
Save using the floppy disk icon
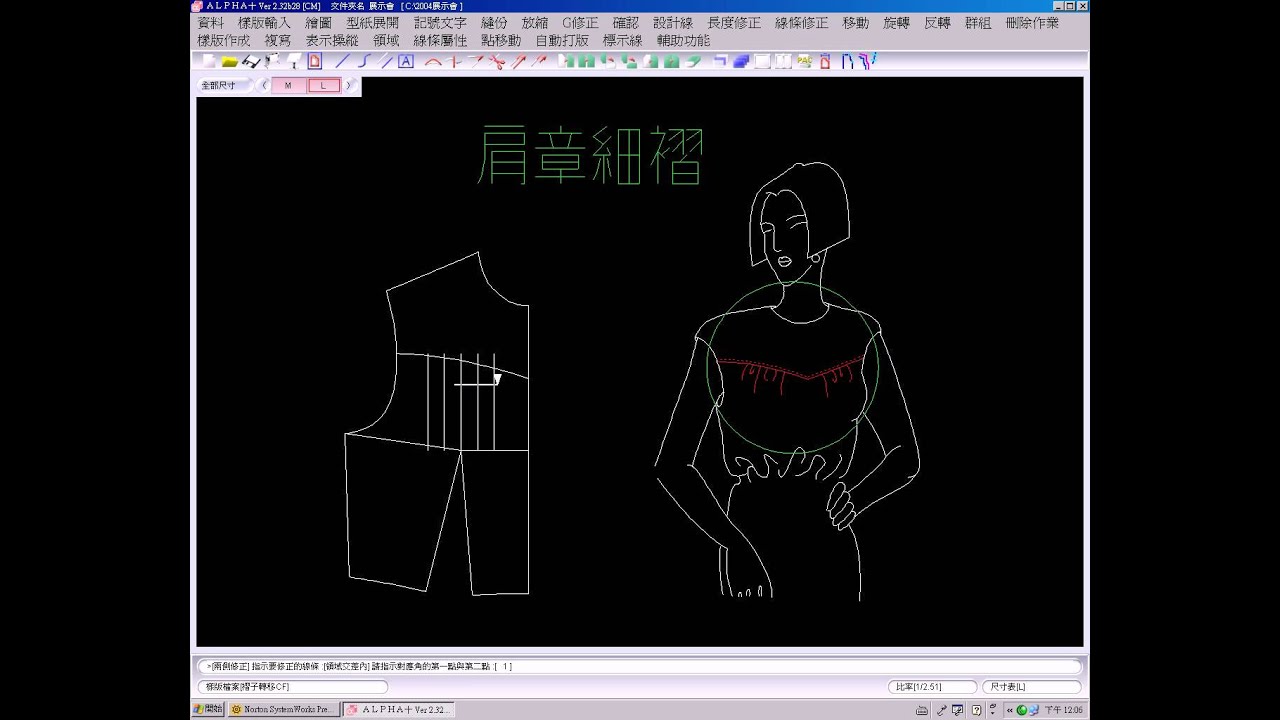[250, 61]
